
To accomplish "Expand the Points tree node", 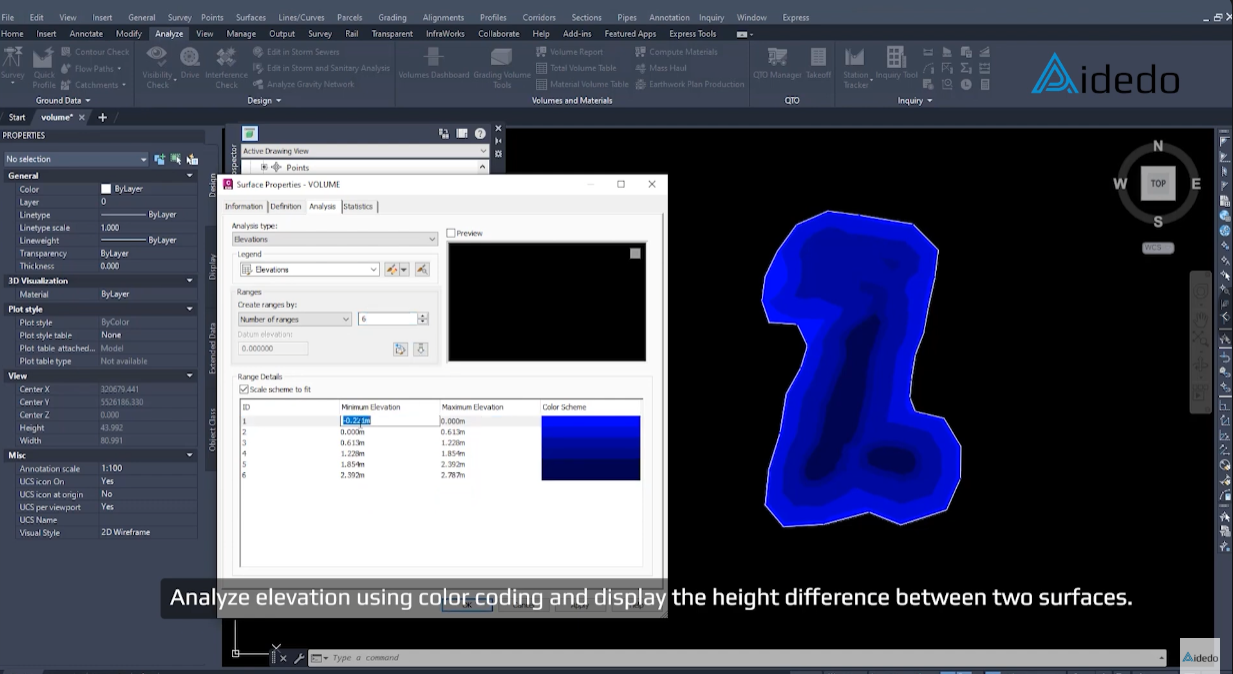I will point(264,167).
